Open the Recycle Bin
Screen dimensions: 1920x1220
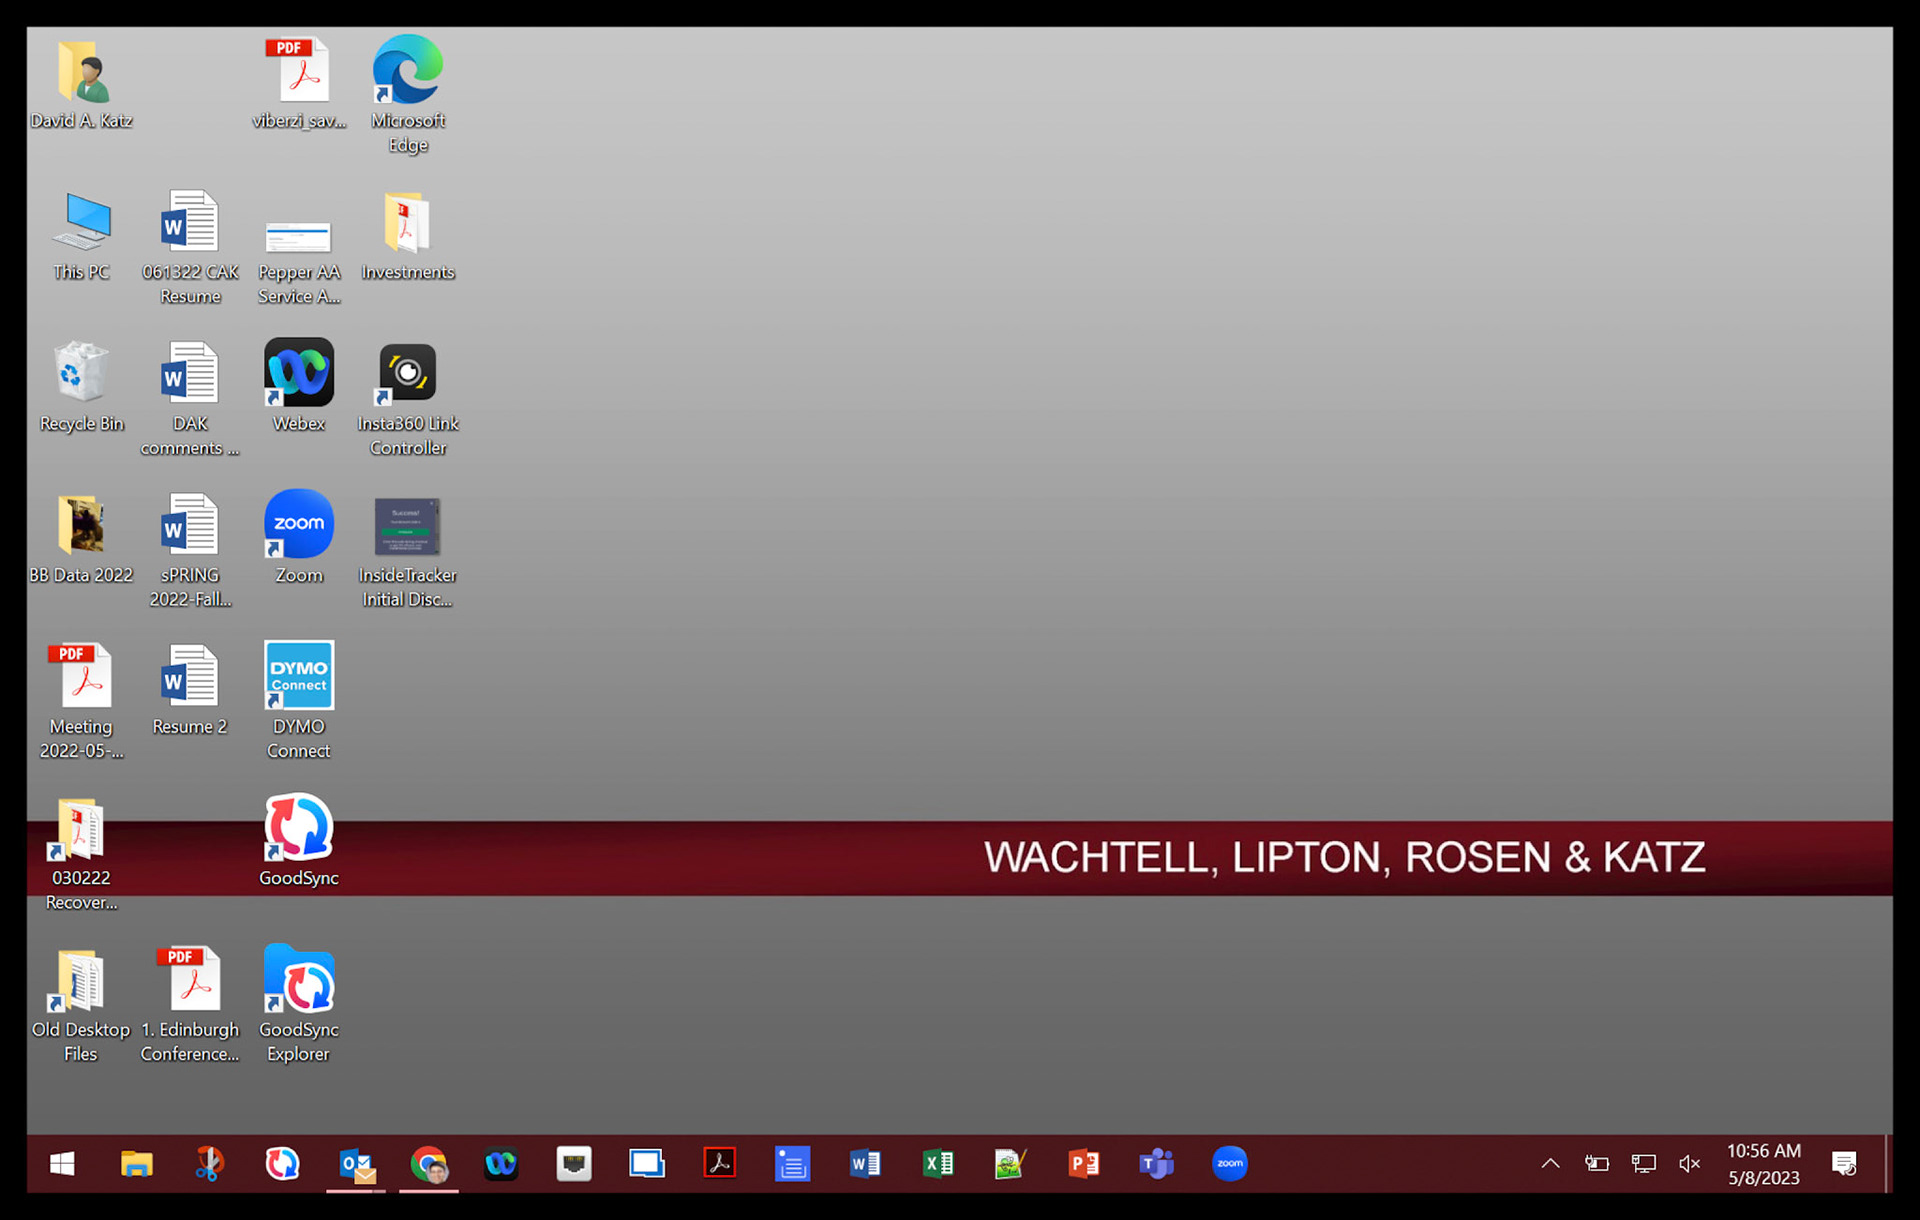(x=81, y=388)
